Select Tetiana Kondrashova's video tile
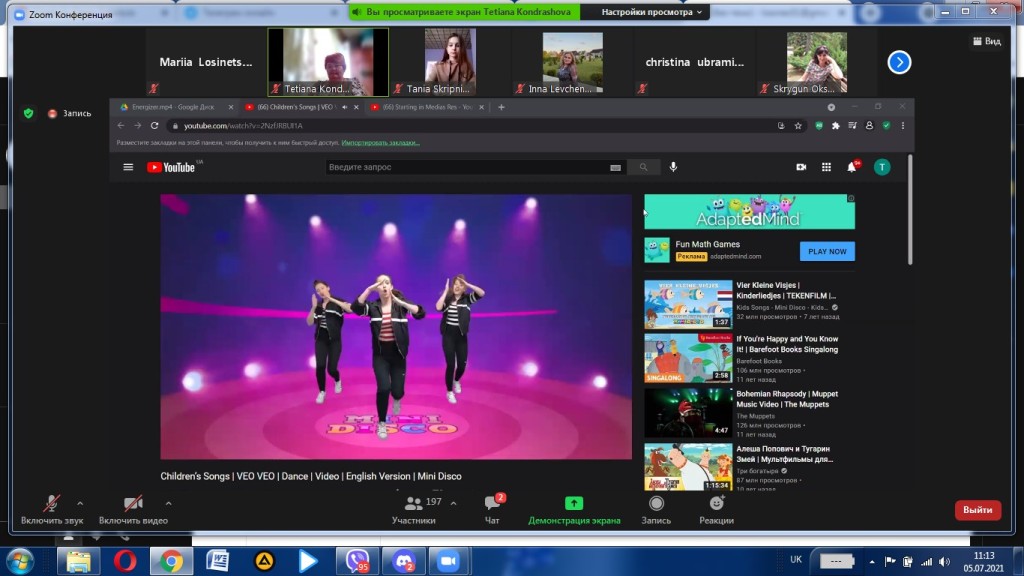This screenshot has width=1024, height=576. [x=328, y=62]
